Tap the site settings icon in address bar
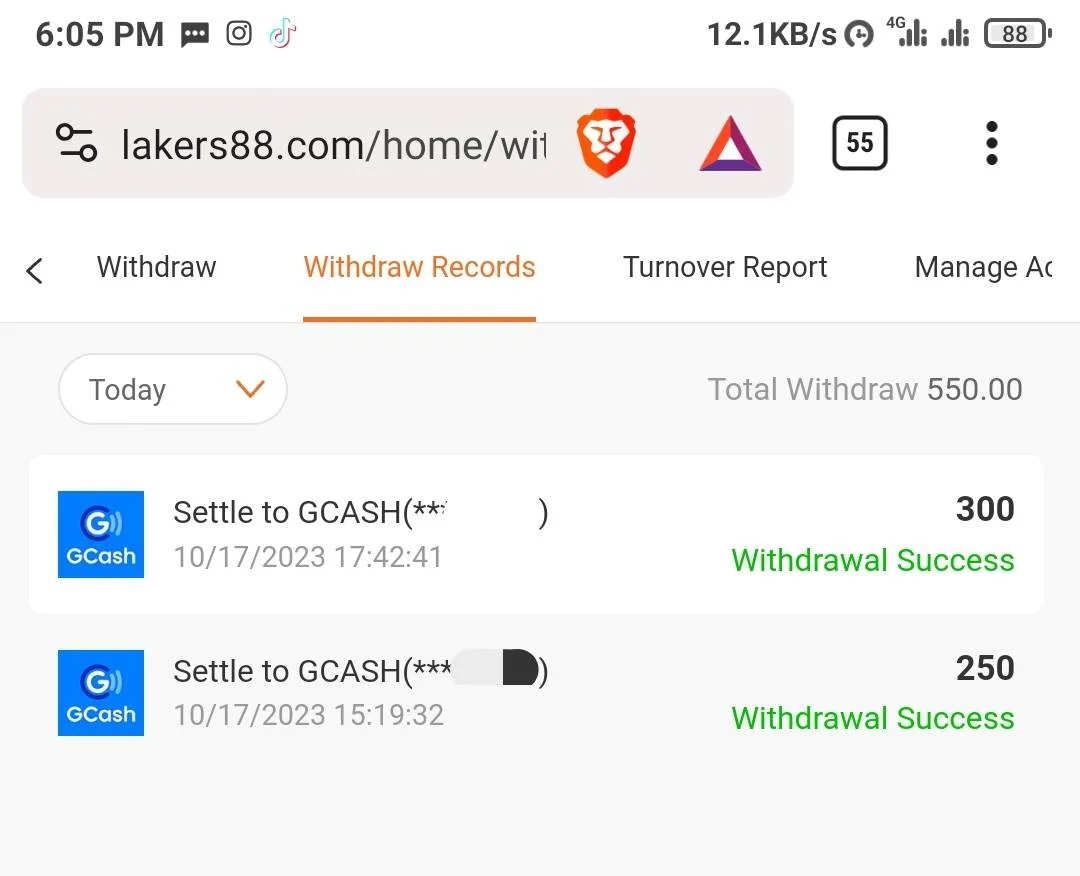This screenshot has width=1080, height=876. pyautogui.click(x=76, y=143)
